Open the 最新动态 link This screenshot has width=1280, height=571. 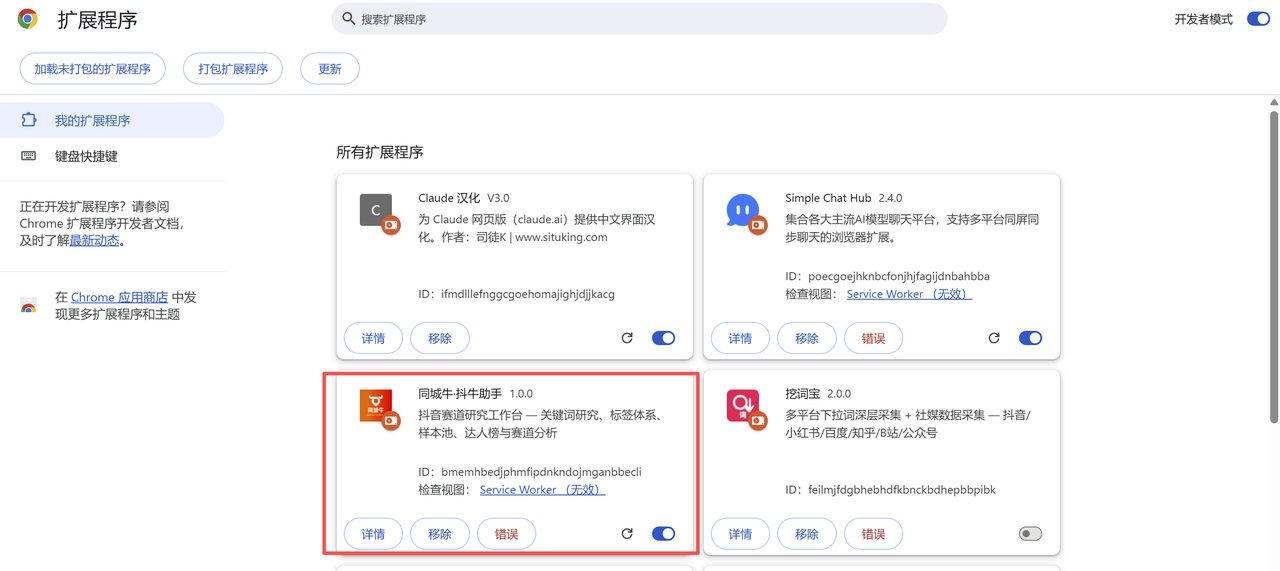click(94, 241)
